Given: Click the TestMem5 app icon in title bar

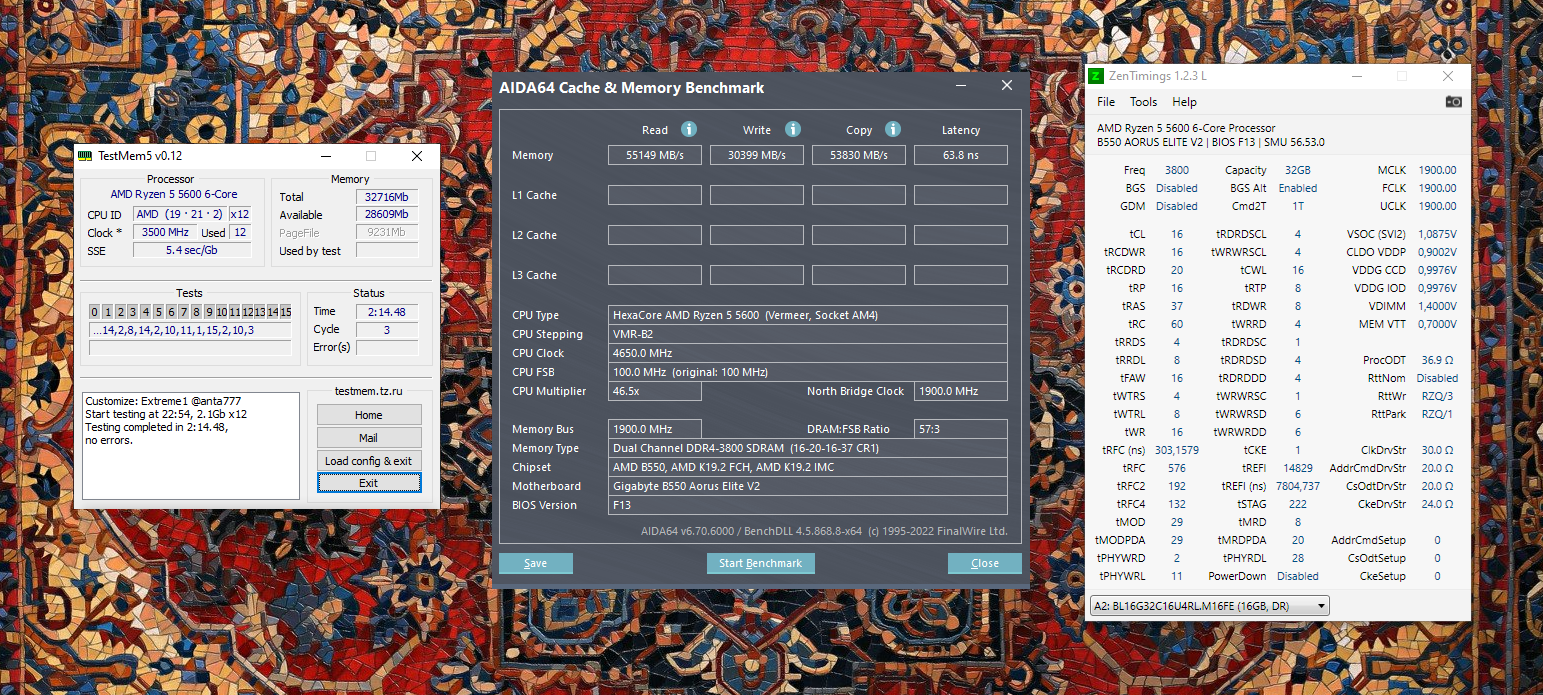Looking at the screenshot, I should coord(85,156).
